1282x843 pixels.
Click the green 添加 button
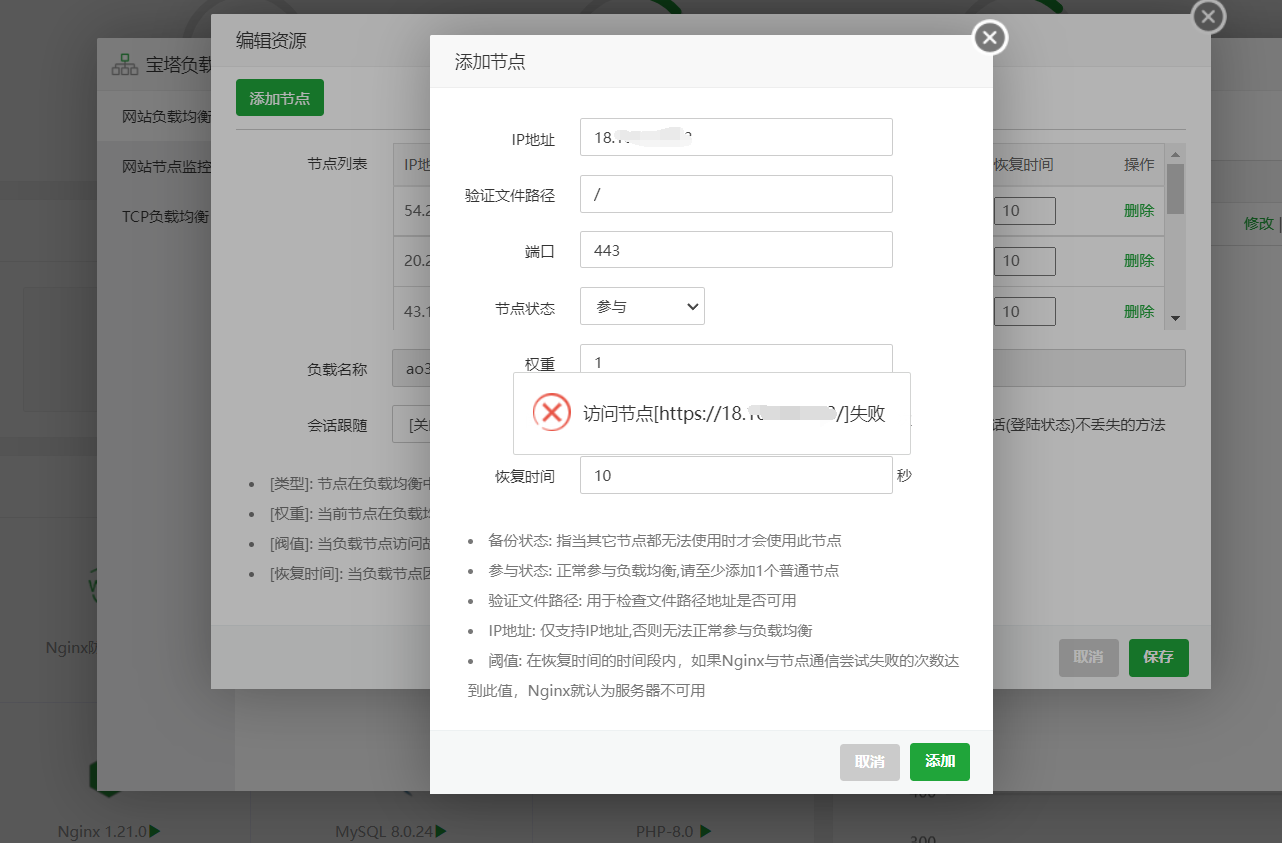[x=940, y=761]
